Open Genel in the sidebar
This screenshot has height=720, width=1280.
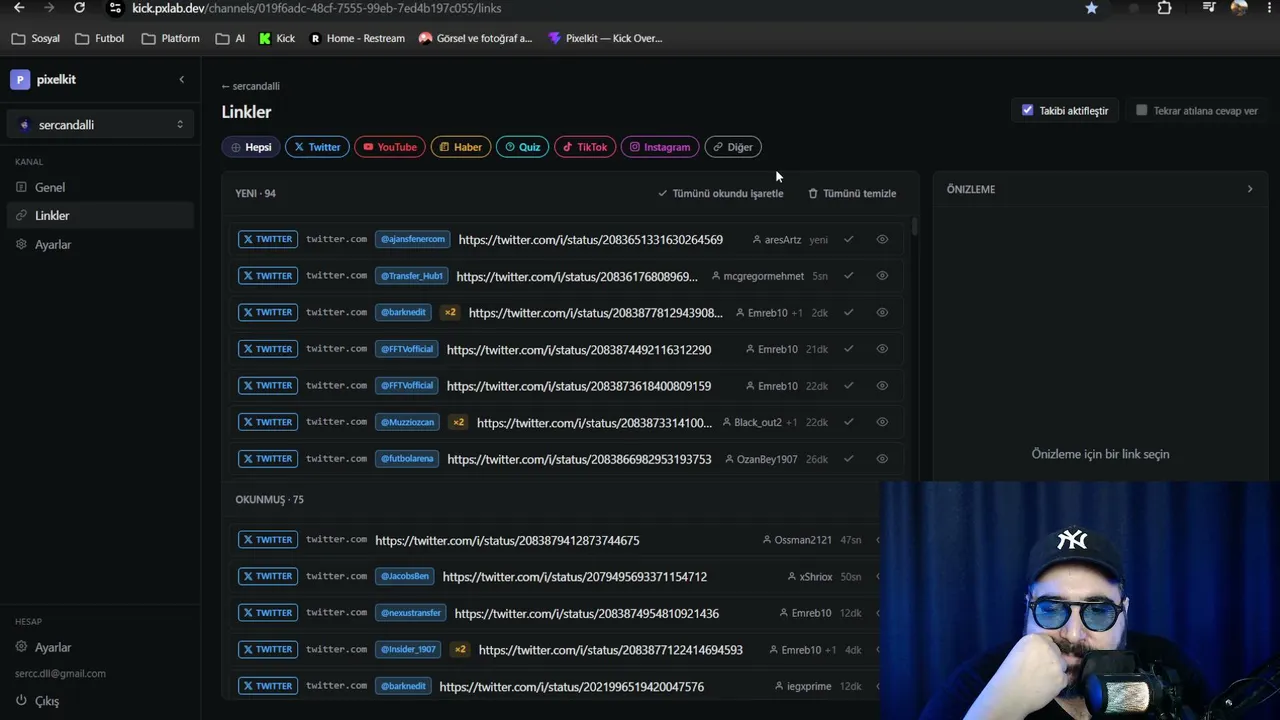pyautogui.click(x=100, y=187)
